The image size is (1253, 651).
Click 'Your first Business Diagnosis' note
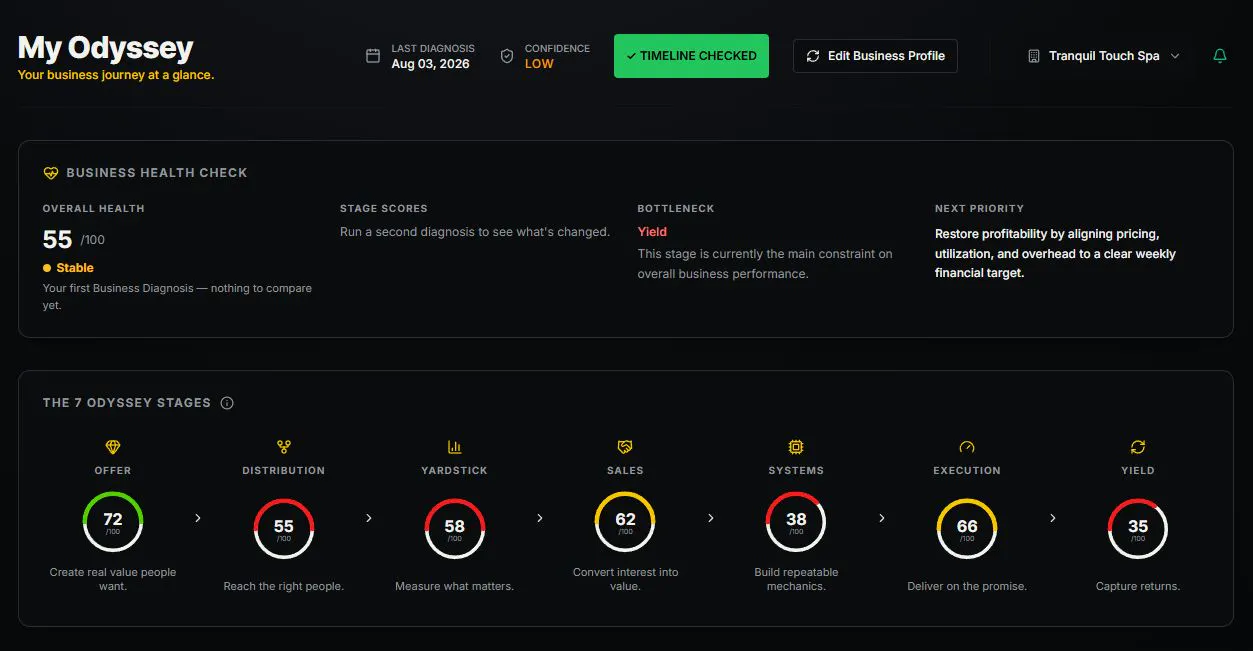click(x=177, y=297)
